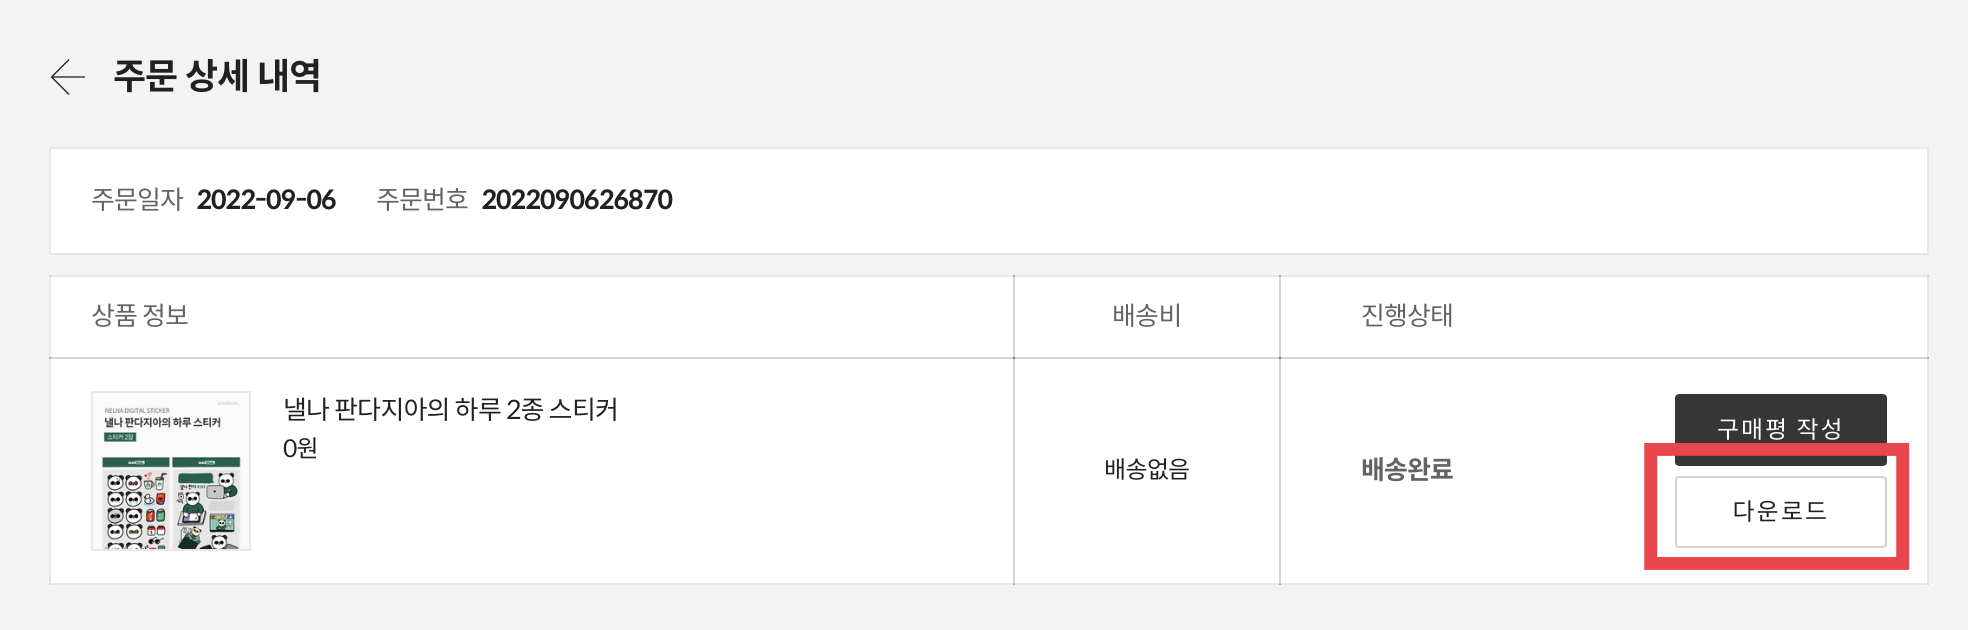This screenshot has height=630, width=1968.
Task: Click the 배송비 column header
Action: tap(1146, 316)
